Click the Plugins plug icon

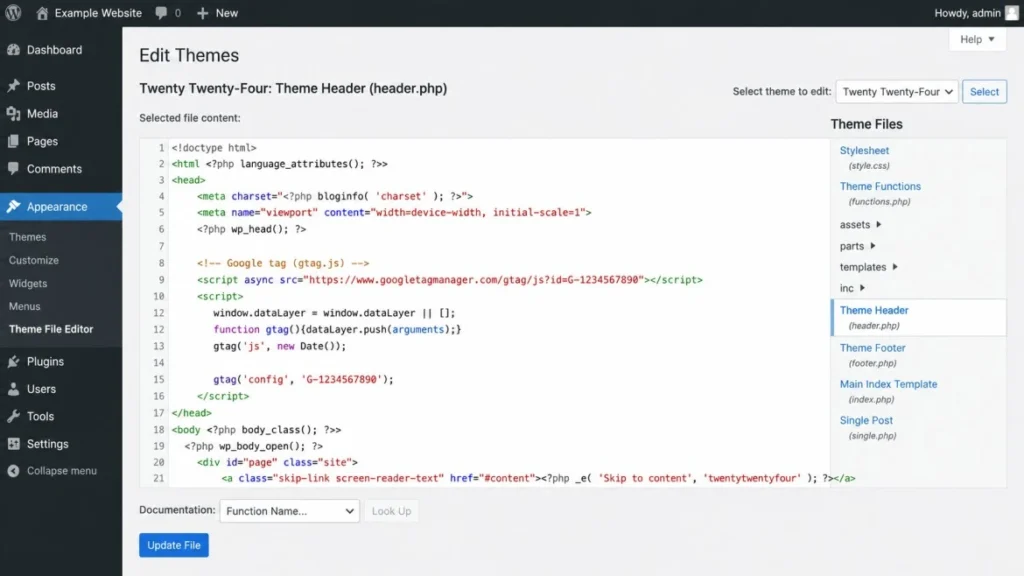coord(13,361)
